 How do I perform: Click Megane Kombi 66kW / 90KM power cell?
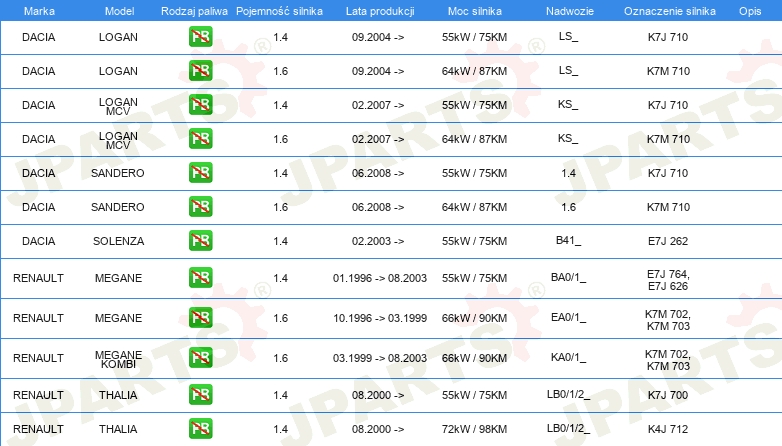point(474,358)
